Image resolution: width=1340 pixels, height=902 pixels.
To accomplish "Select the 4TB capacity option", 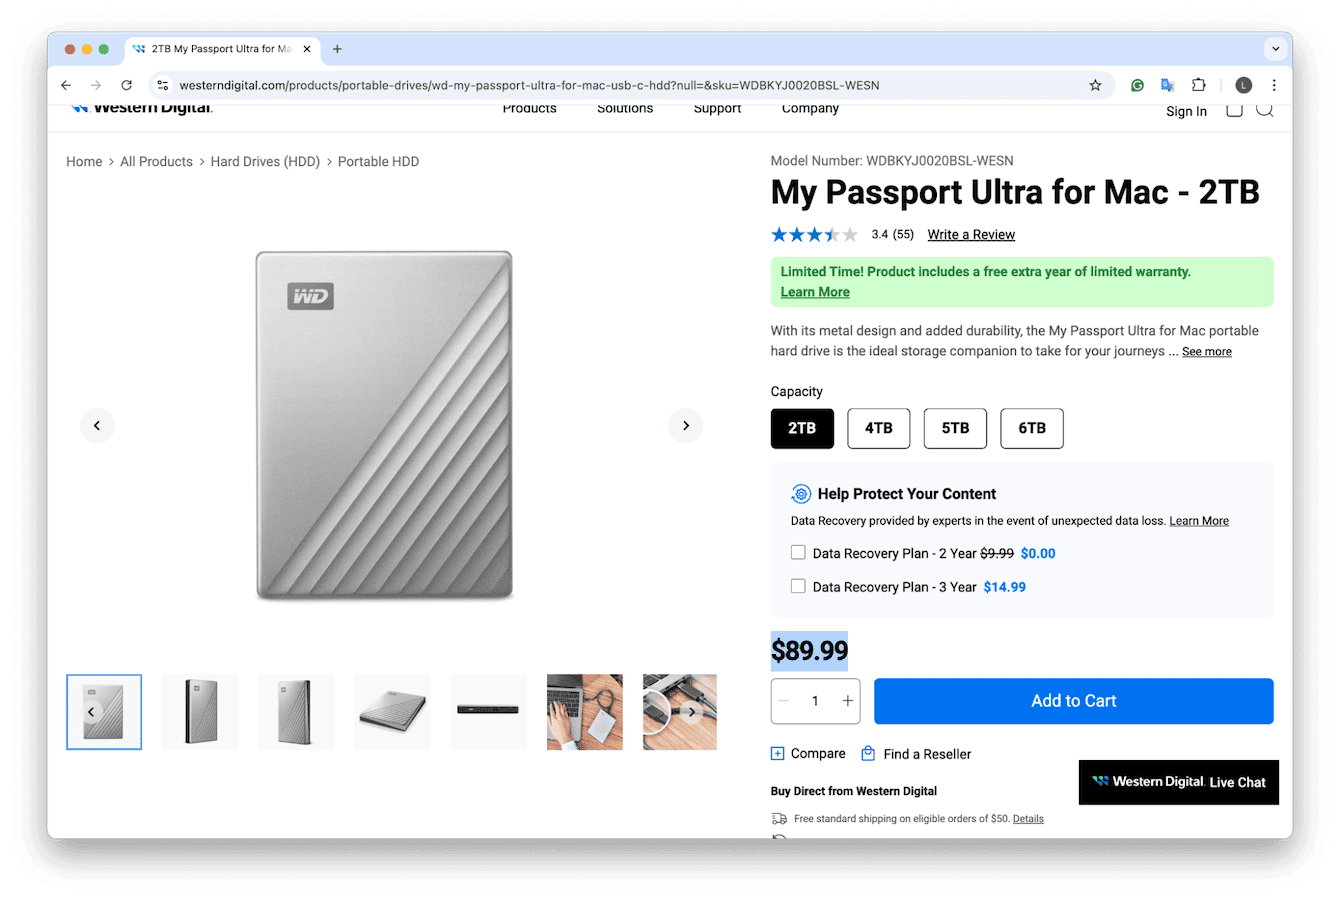I will 878,428.
